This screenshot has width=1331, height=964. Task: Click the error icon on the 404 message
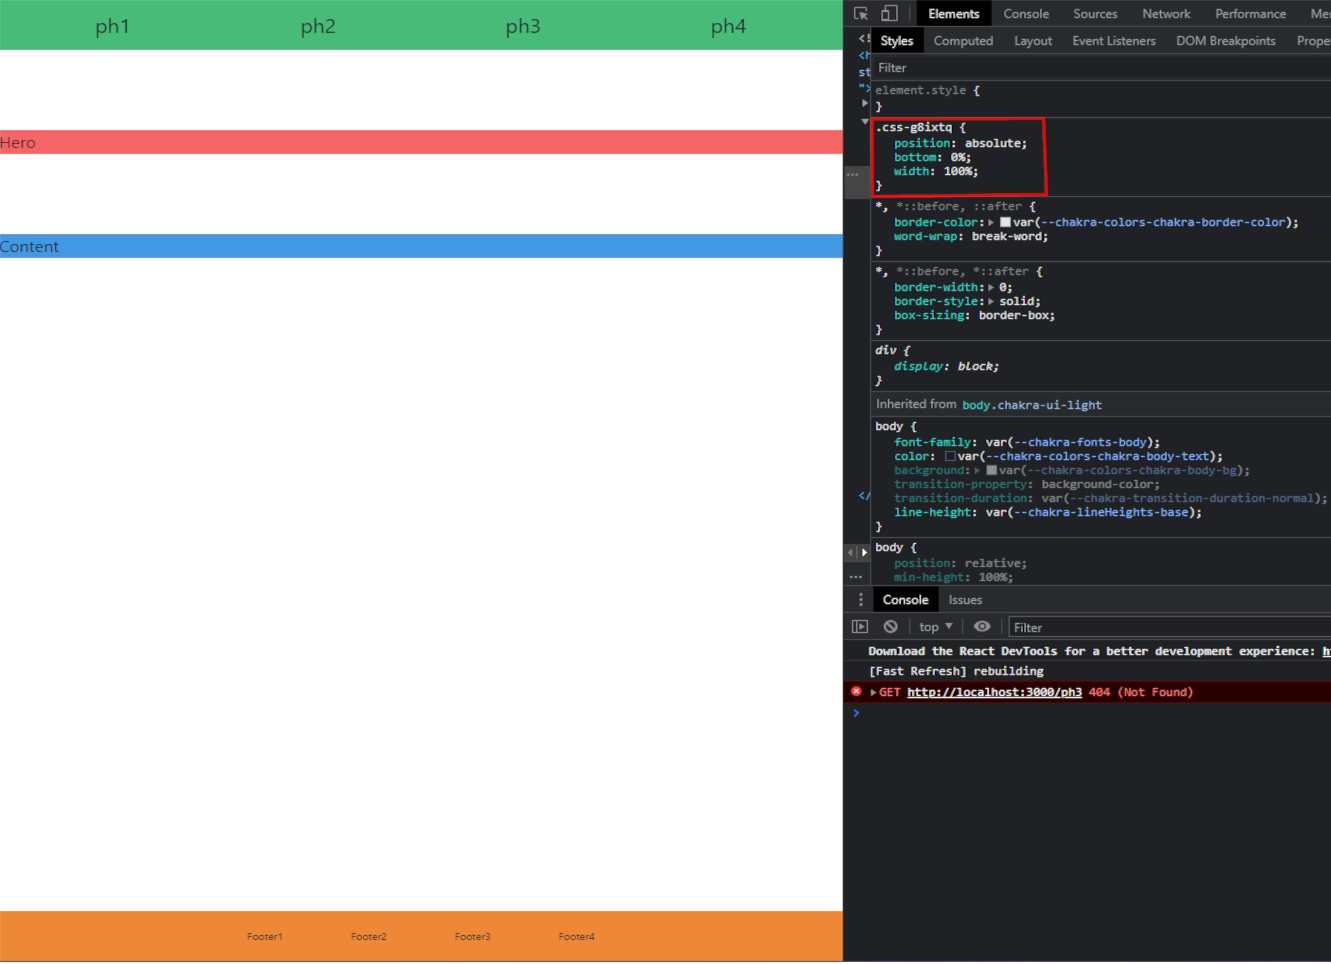(x=856, y=691)
